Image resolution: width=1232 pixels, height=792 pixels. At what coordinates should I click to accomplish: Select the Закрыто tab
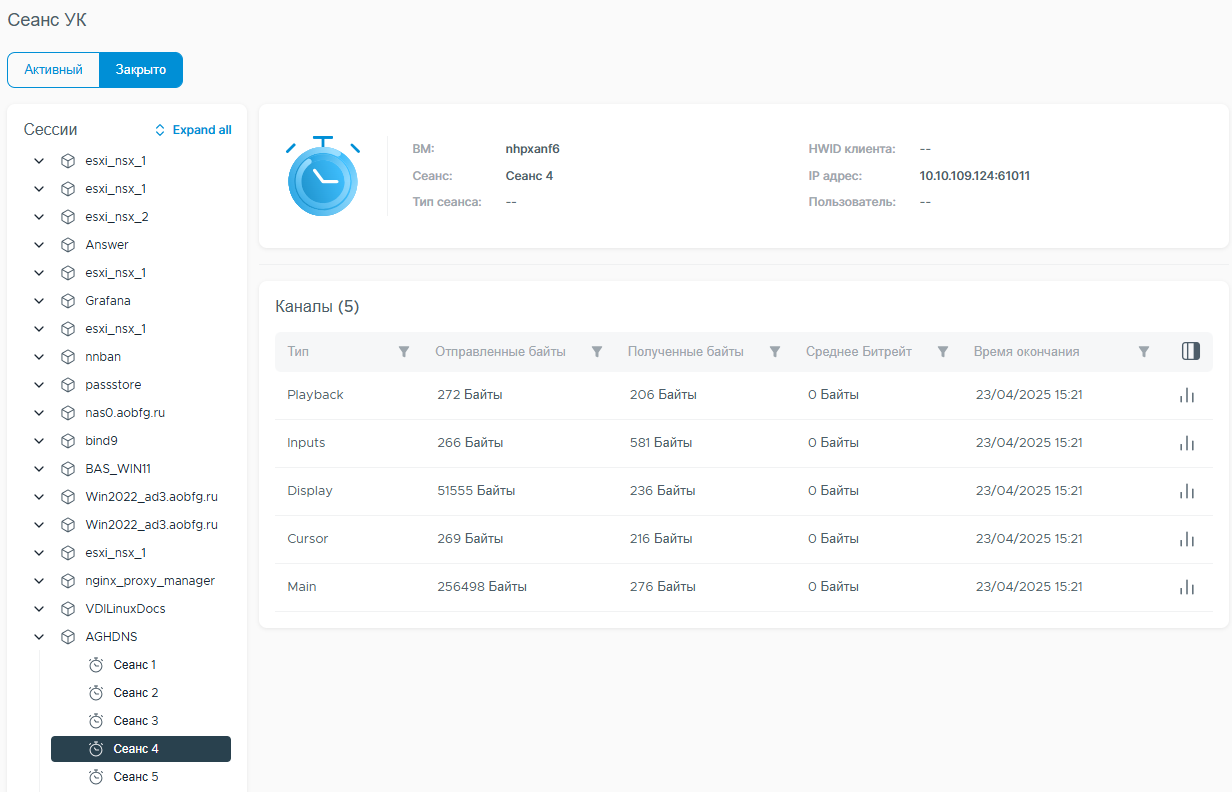point(141,70)
